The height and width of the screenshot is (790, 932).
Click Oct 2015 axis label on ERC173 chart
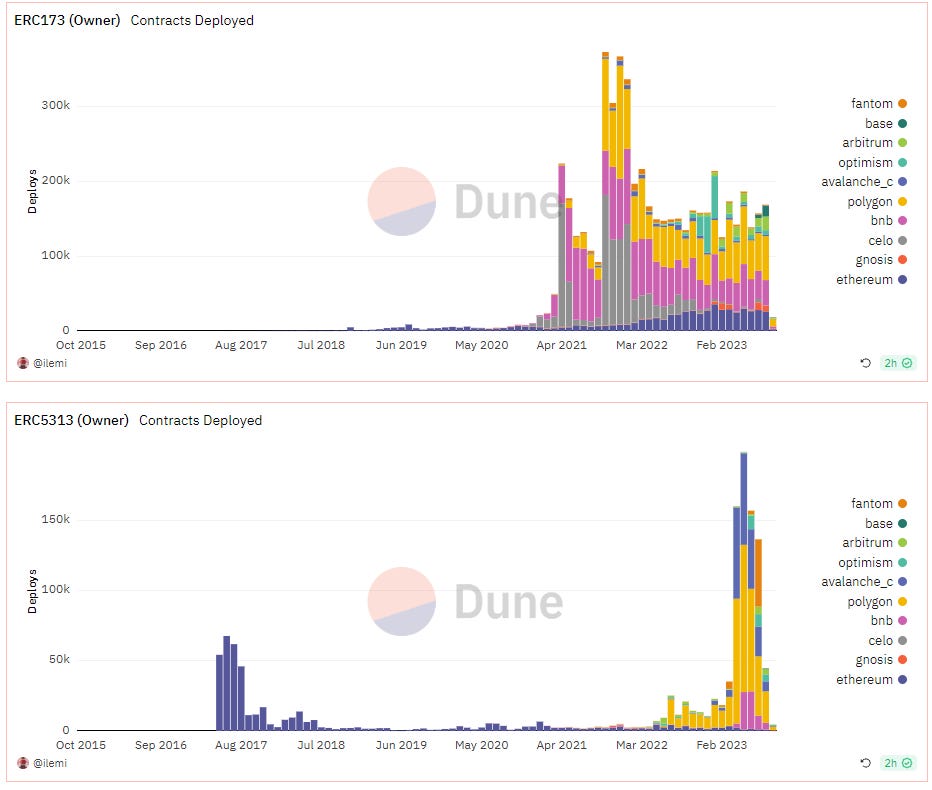(81, 345)
